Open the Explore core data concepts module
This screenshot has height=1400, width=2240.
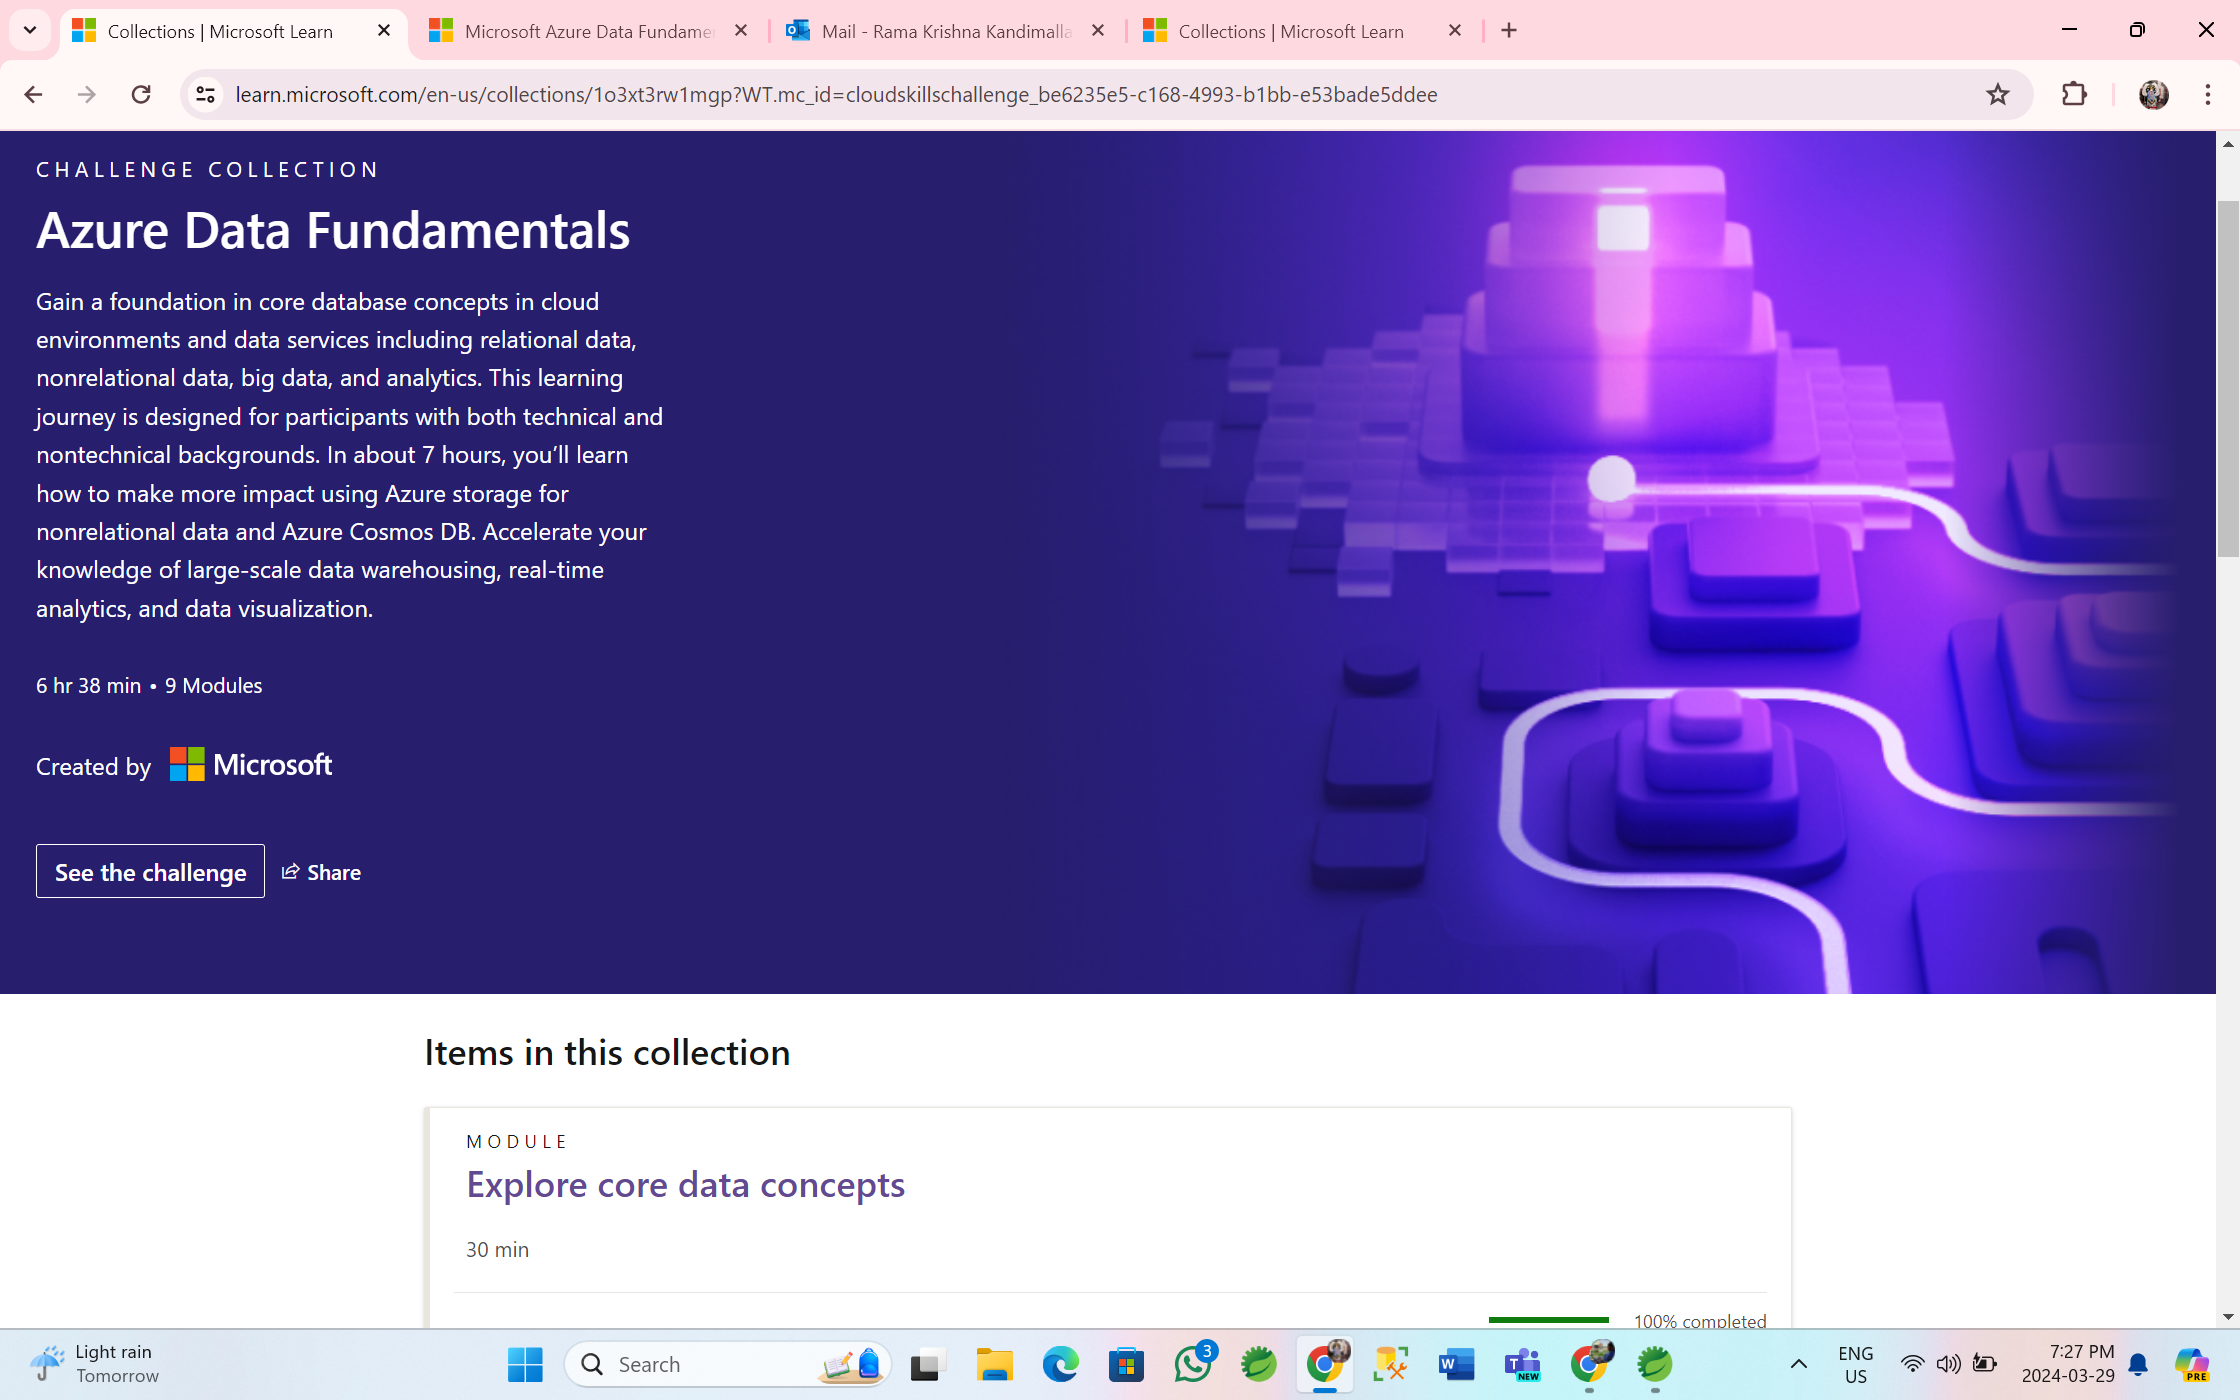click(684, 1183)
